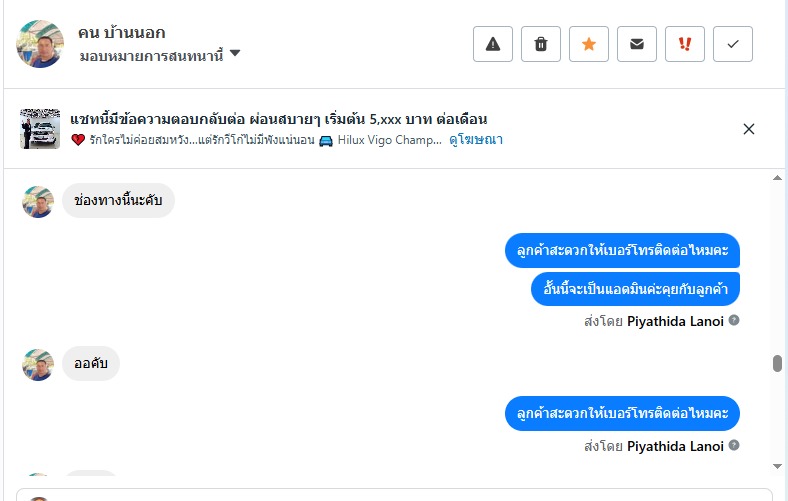Mark conversation done with checkmark icon
Viewport: 788px width, 501px height.
tap(733, 44)
